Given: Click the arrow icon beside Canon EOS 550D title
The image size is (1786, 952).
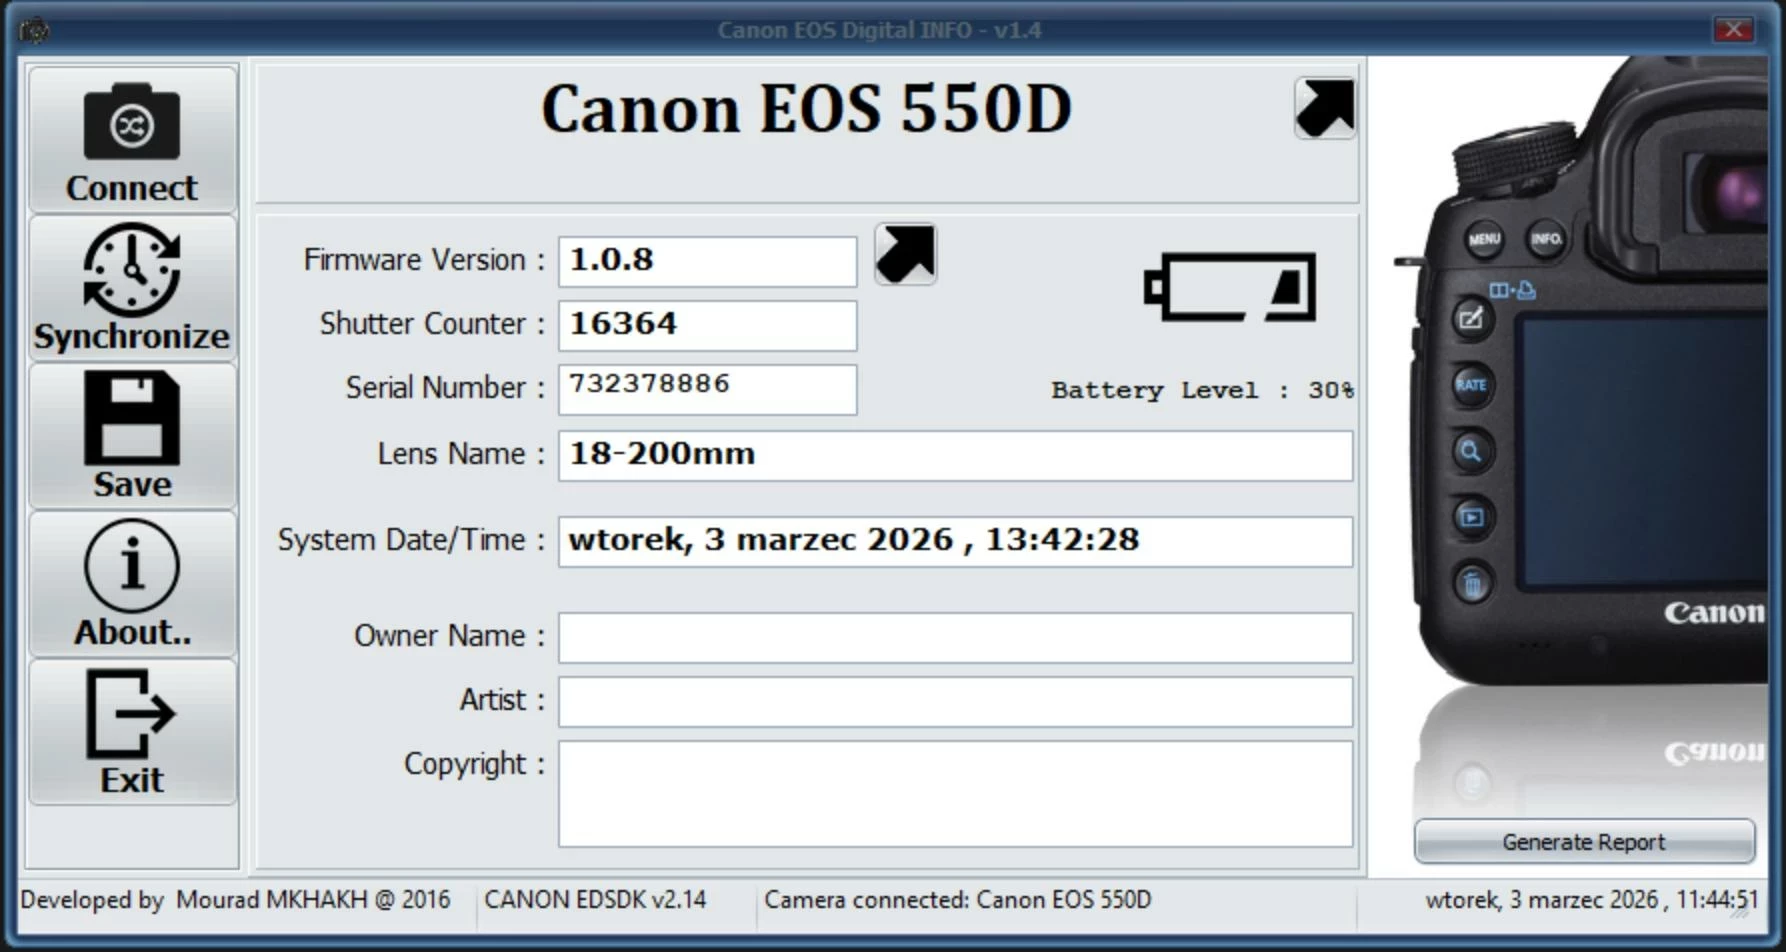Looking at the screenshot, I should pos(1325,108).
